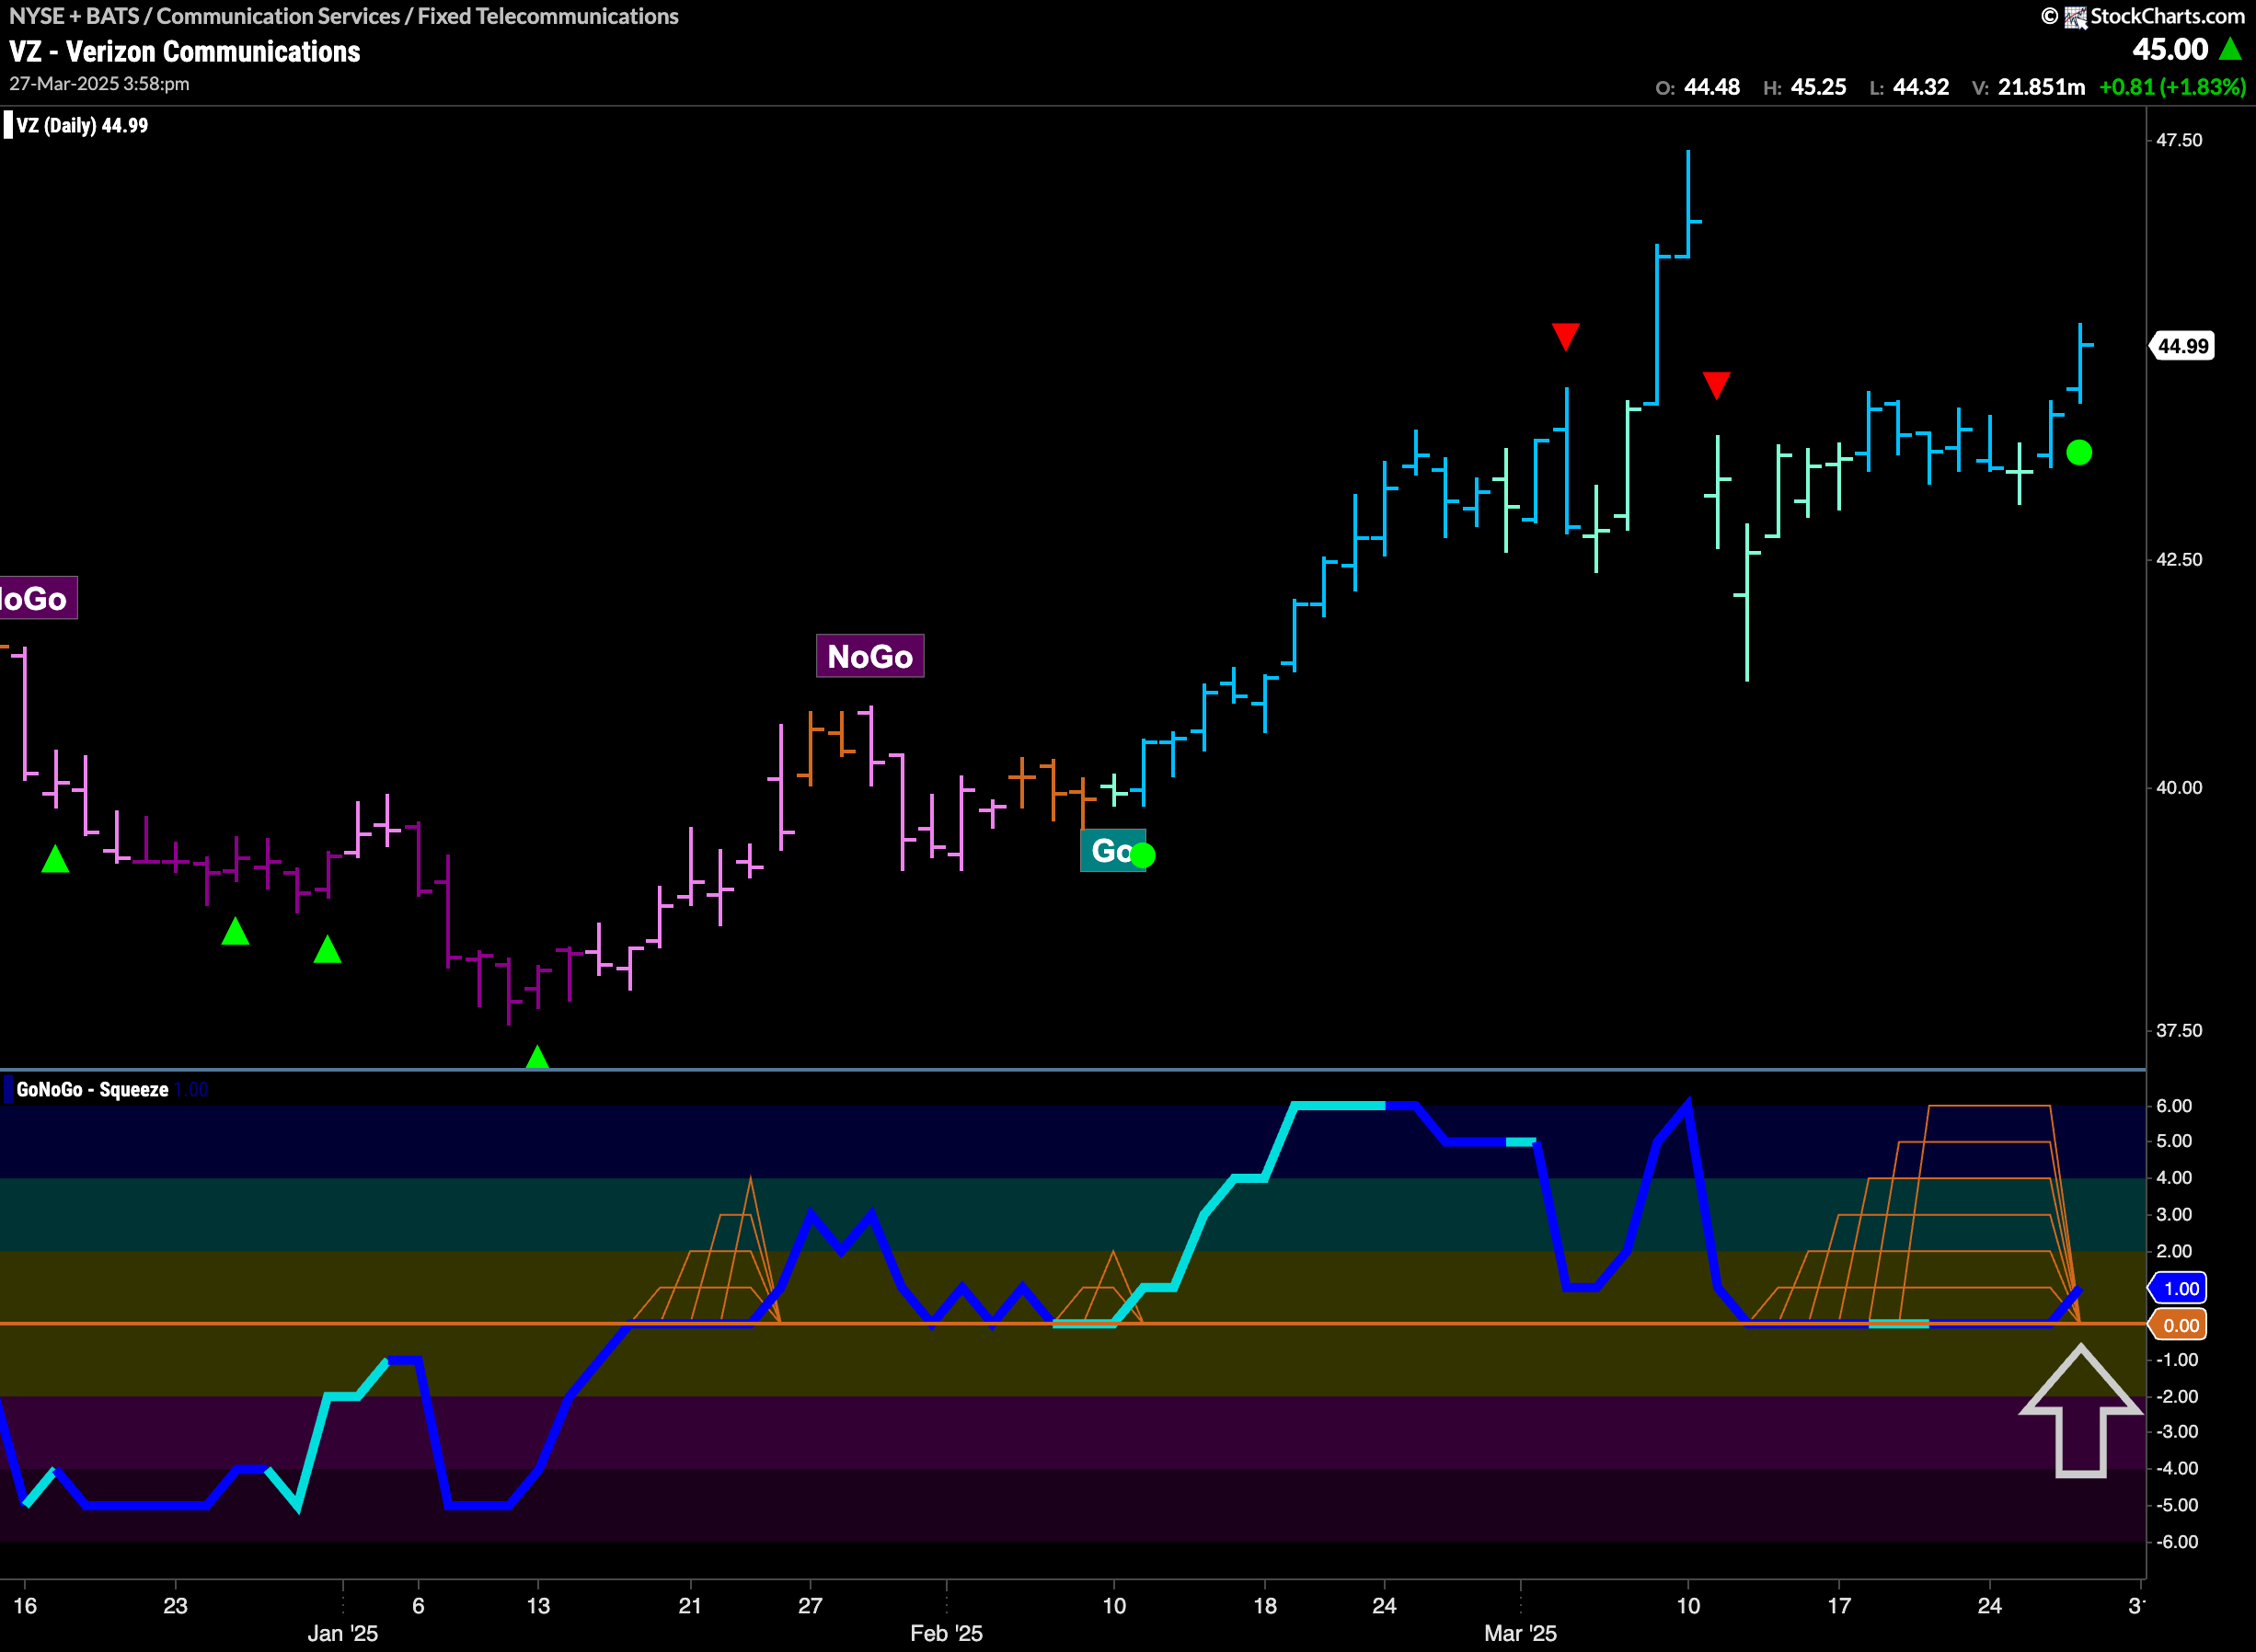Click the 6.00 oscillator axis label

(x=2174, y=1105)
